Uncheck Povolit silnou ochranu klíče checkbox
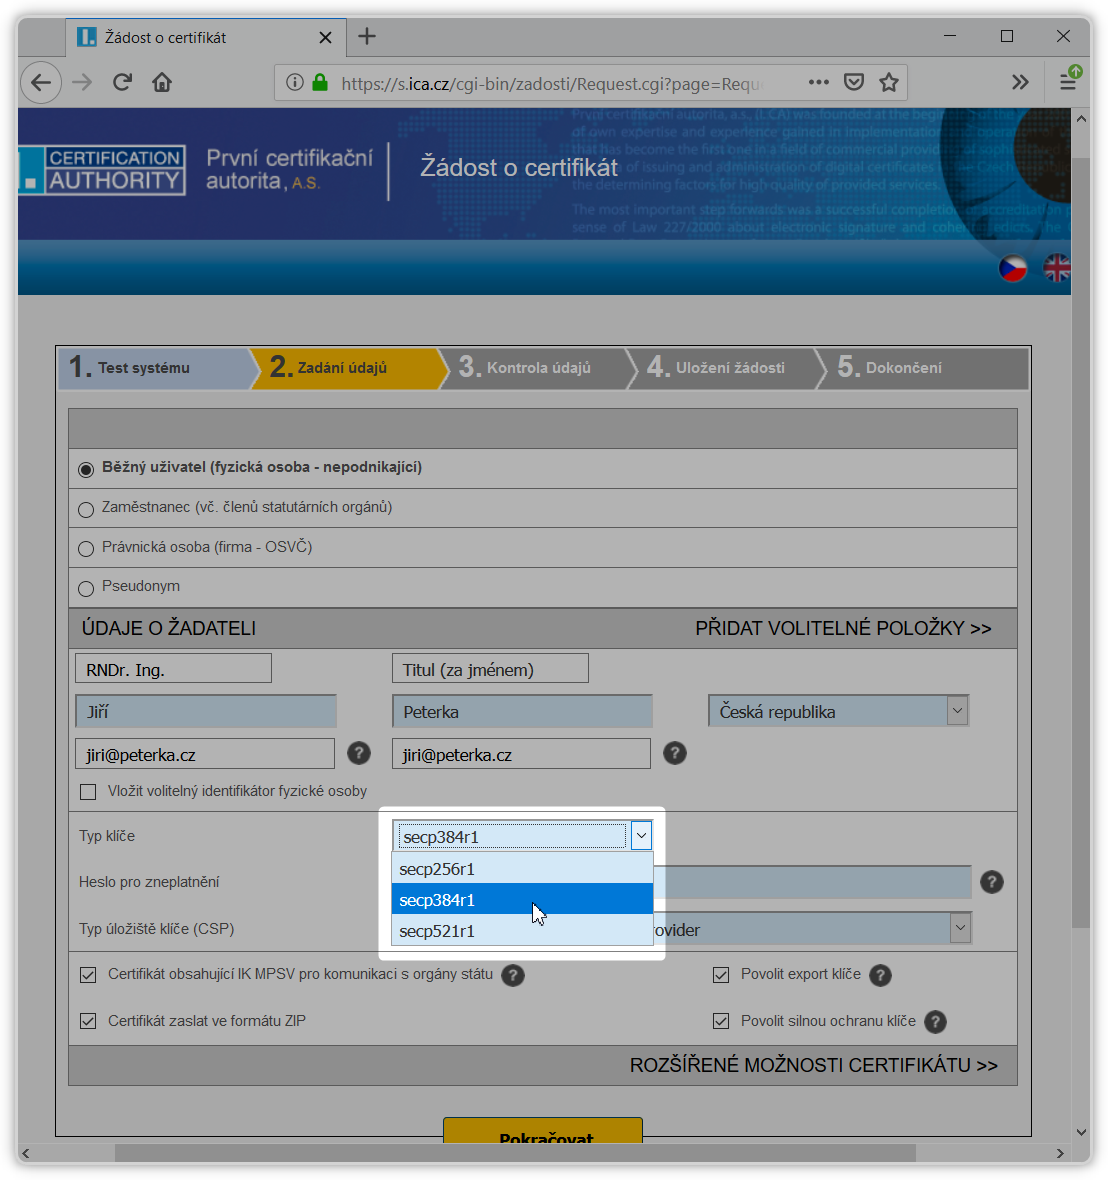The width and height of the screenshot is (1108, 1180). coord(721,1021)
